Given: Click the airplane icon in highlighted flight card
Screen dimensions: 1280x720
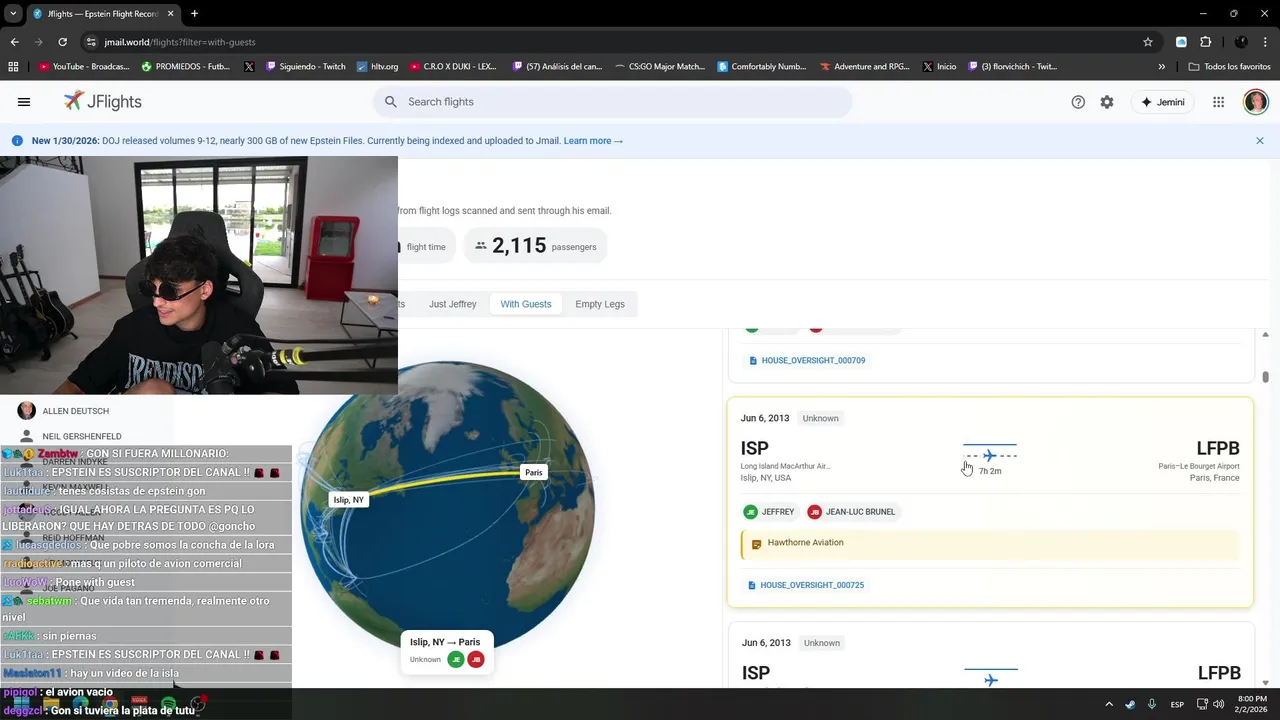Looking at the screenshot, I should click(x=990, y=456).
